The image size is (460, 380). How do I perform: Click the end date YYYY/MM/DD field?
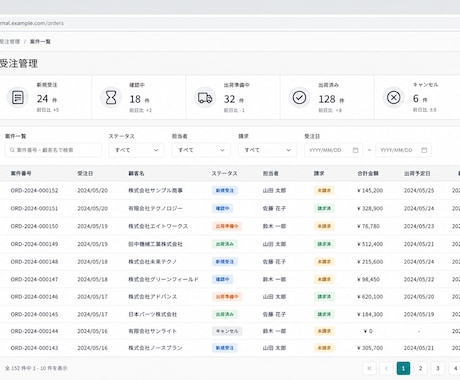tap(403, 150)
